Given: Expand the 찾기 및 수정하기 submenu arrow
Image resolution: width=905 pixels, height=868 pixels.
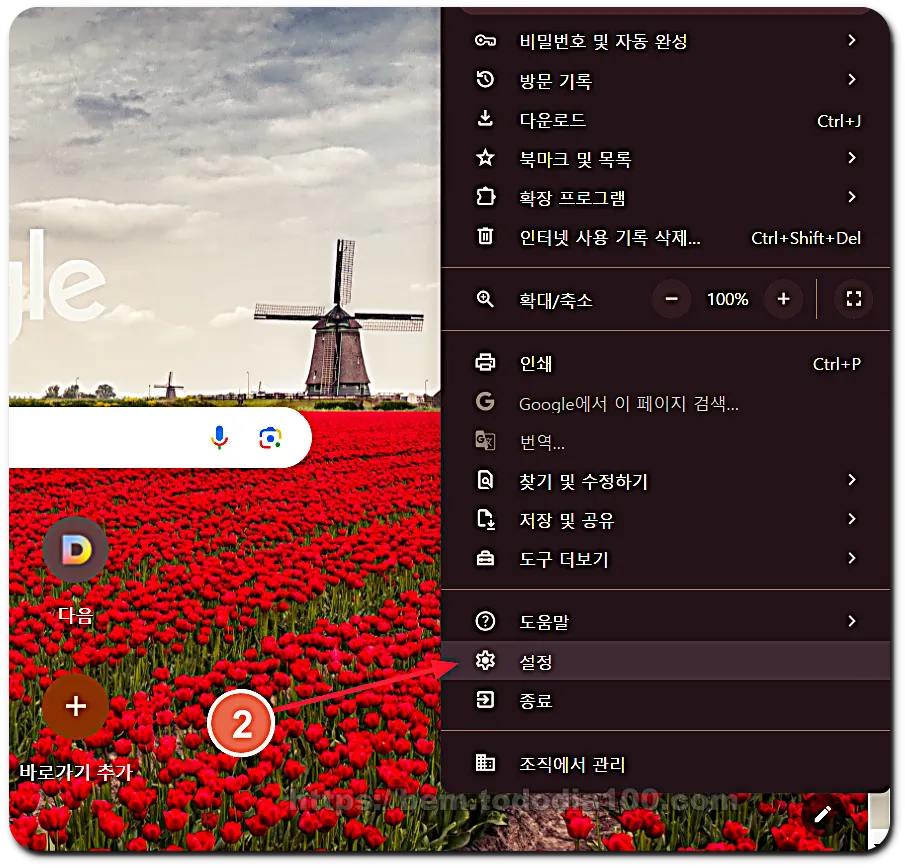Looking at the screenshot, I should click(852, 480).
